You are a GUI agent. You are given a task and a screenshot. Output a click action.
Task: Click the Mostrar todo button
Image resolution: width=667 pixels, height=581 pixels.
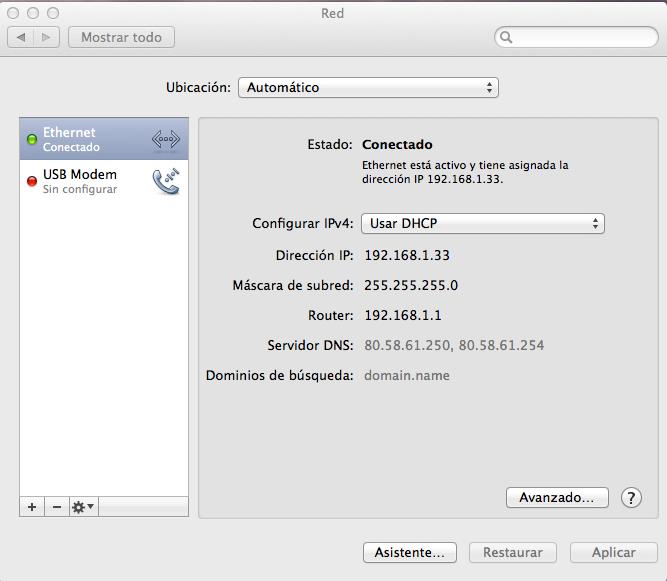(121, 37)
